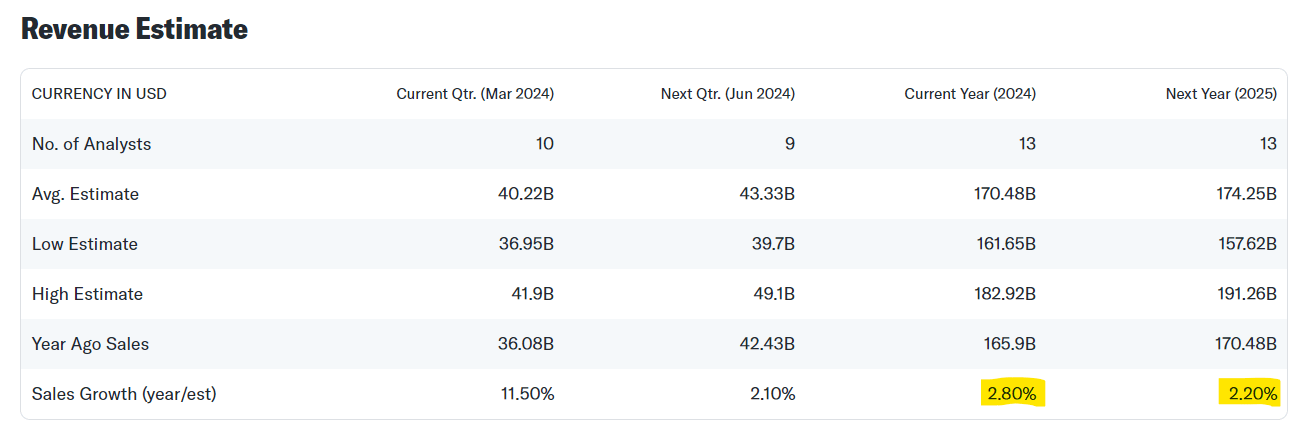The width and height of the screenshot is (1300, 425).
Task: Click the Next Year (2025) column header
Action: tap(1221, 94)
